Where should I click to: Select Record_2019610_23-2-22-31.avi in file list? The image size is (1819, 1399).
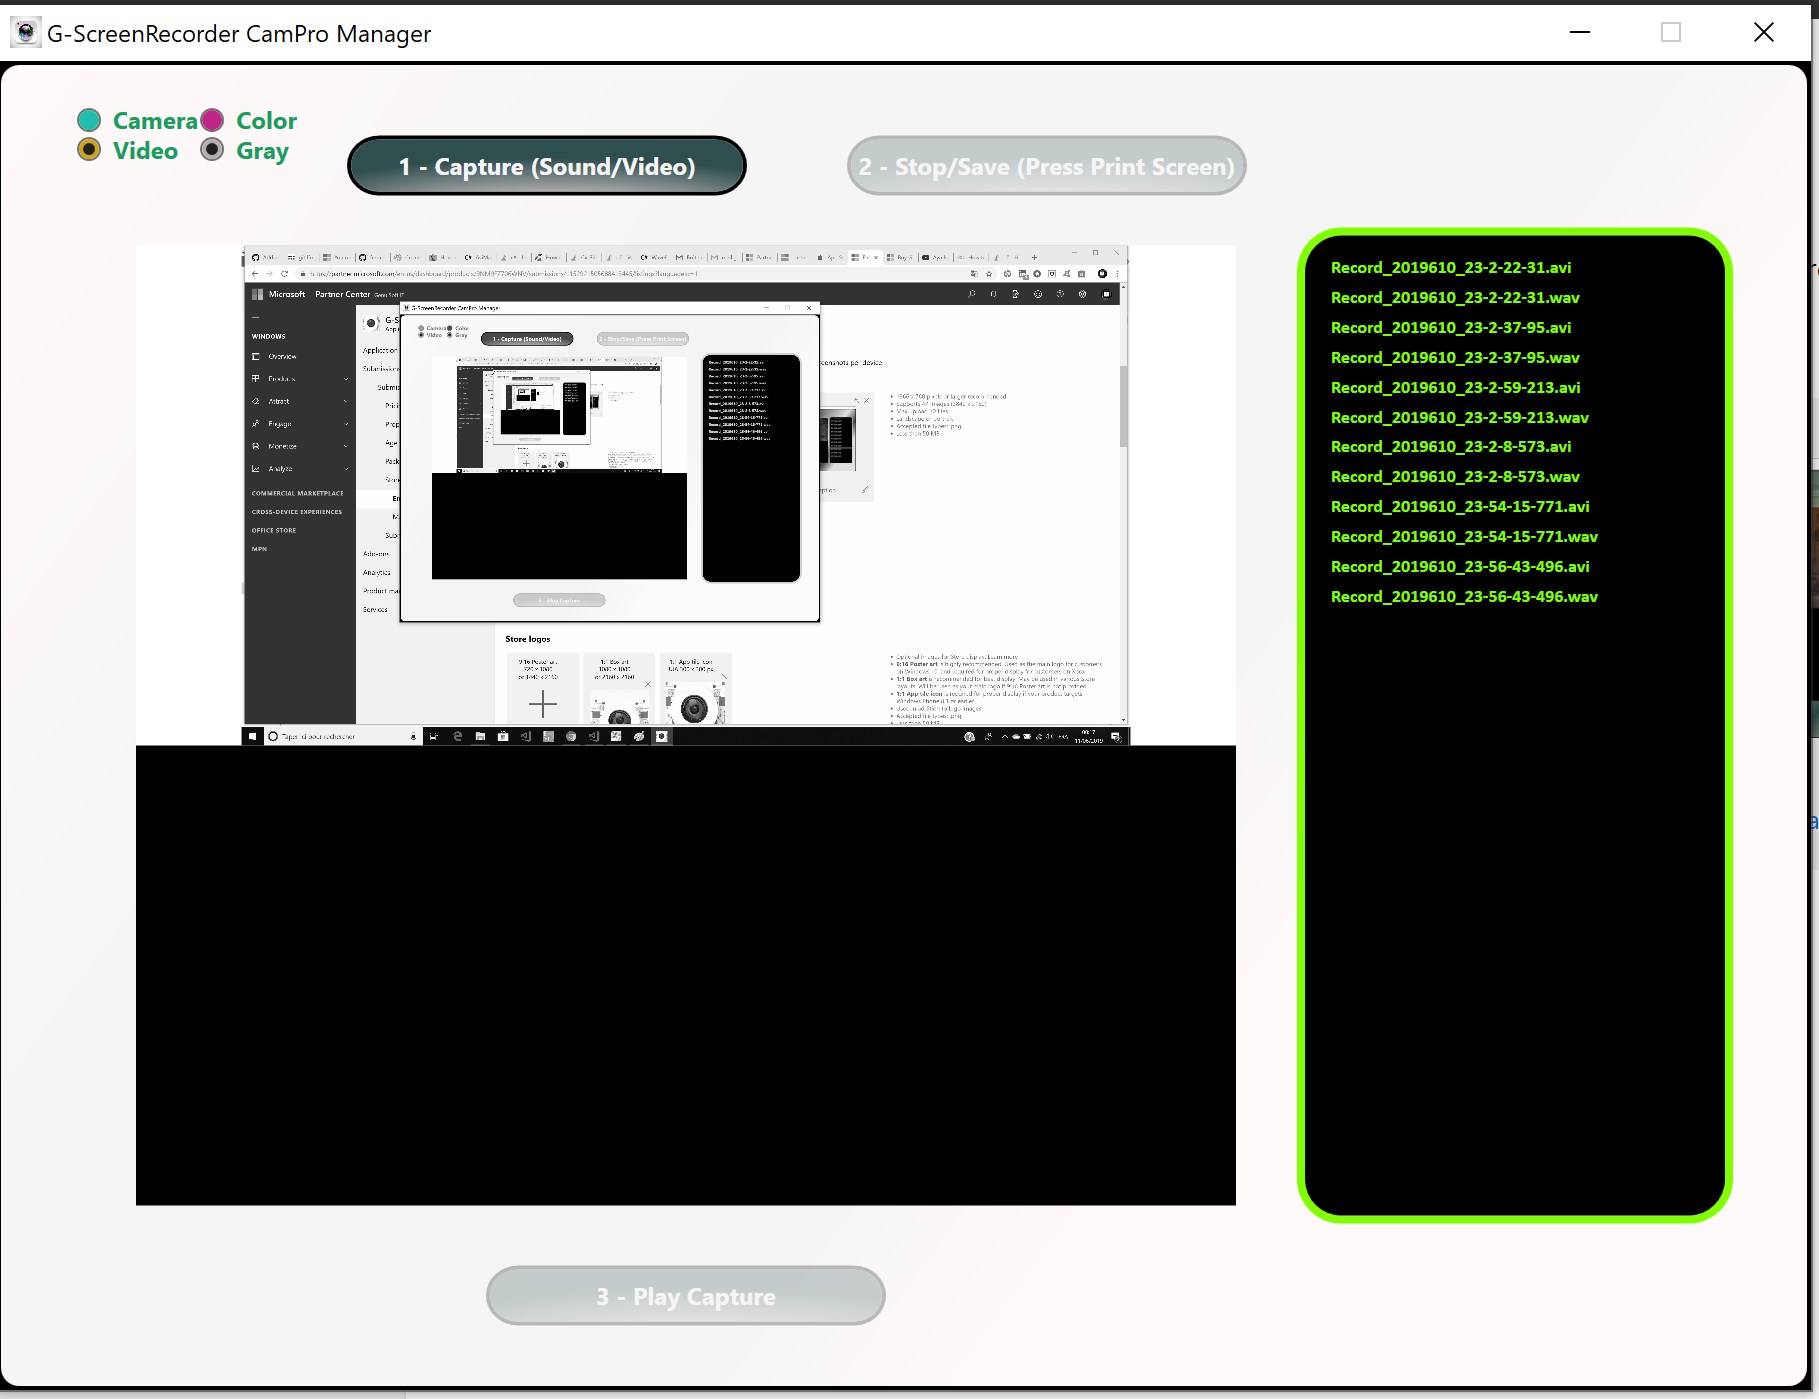pyautogui.click(x=1450, y=267)
